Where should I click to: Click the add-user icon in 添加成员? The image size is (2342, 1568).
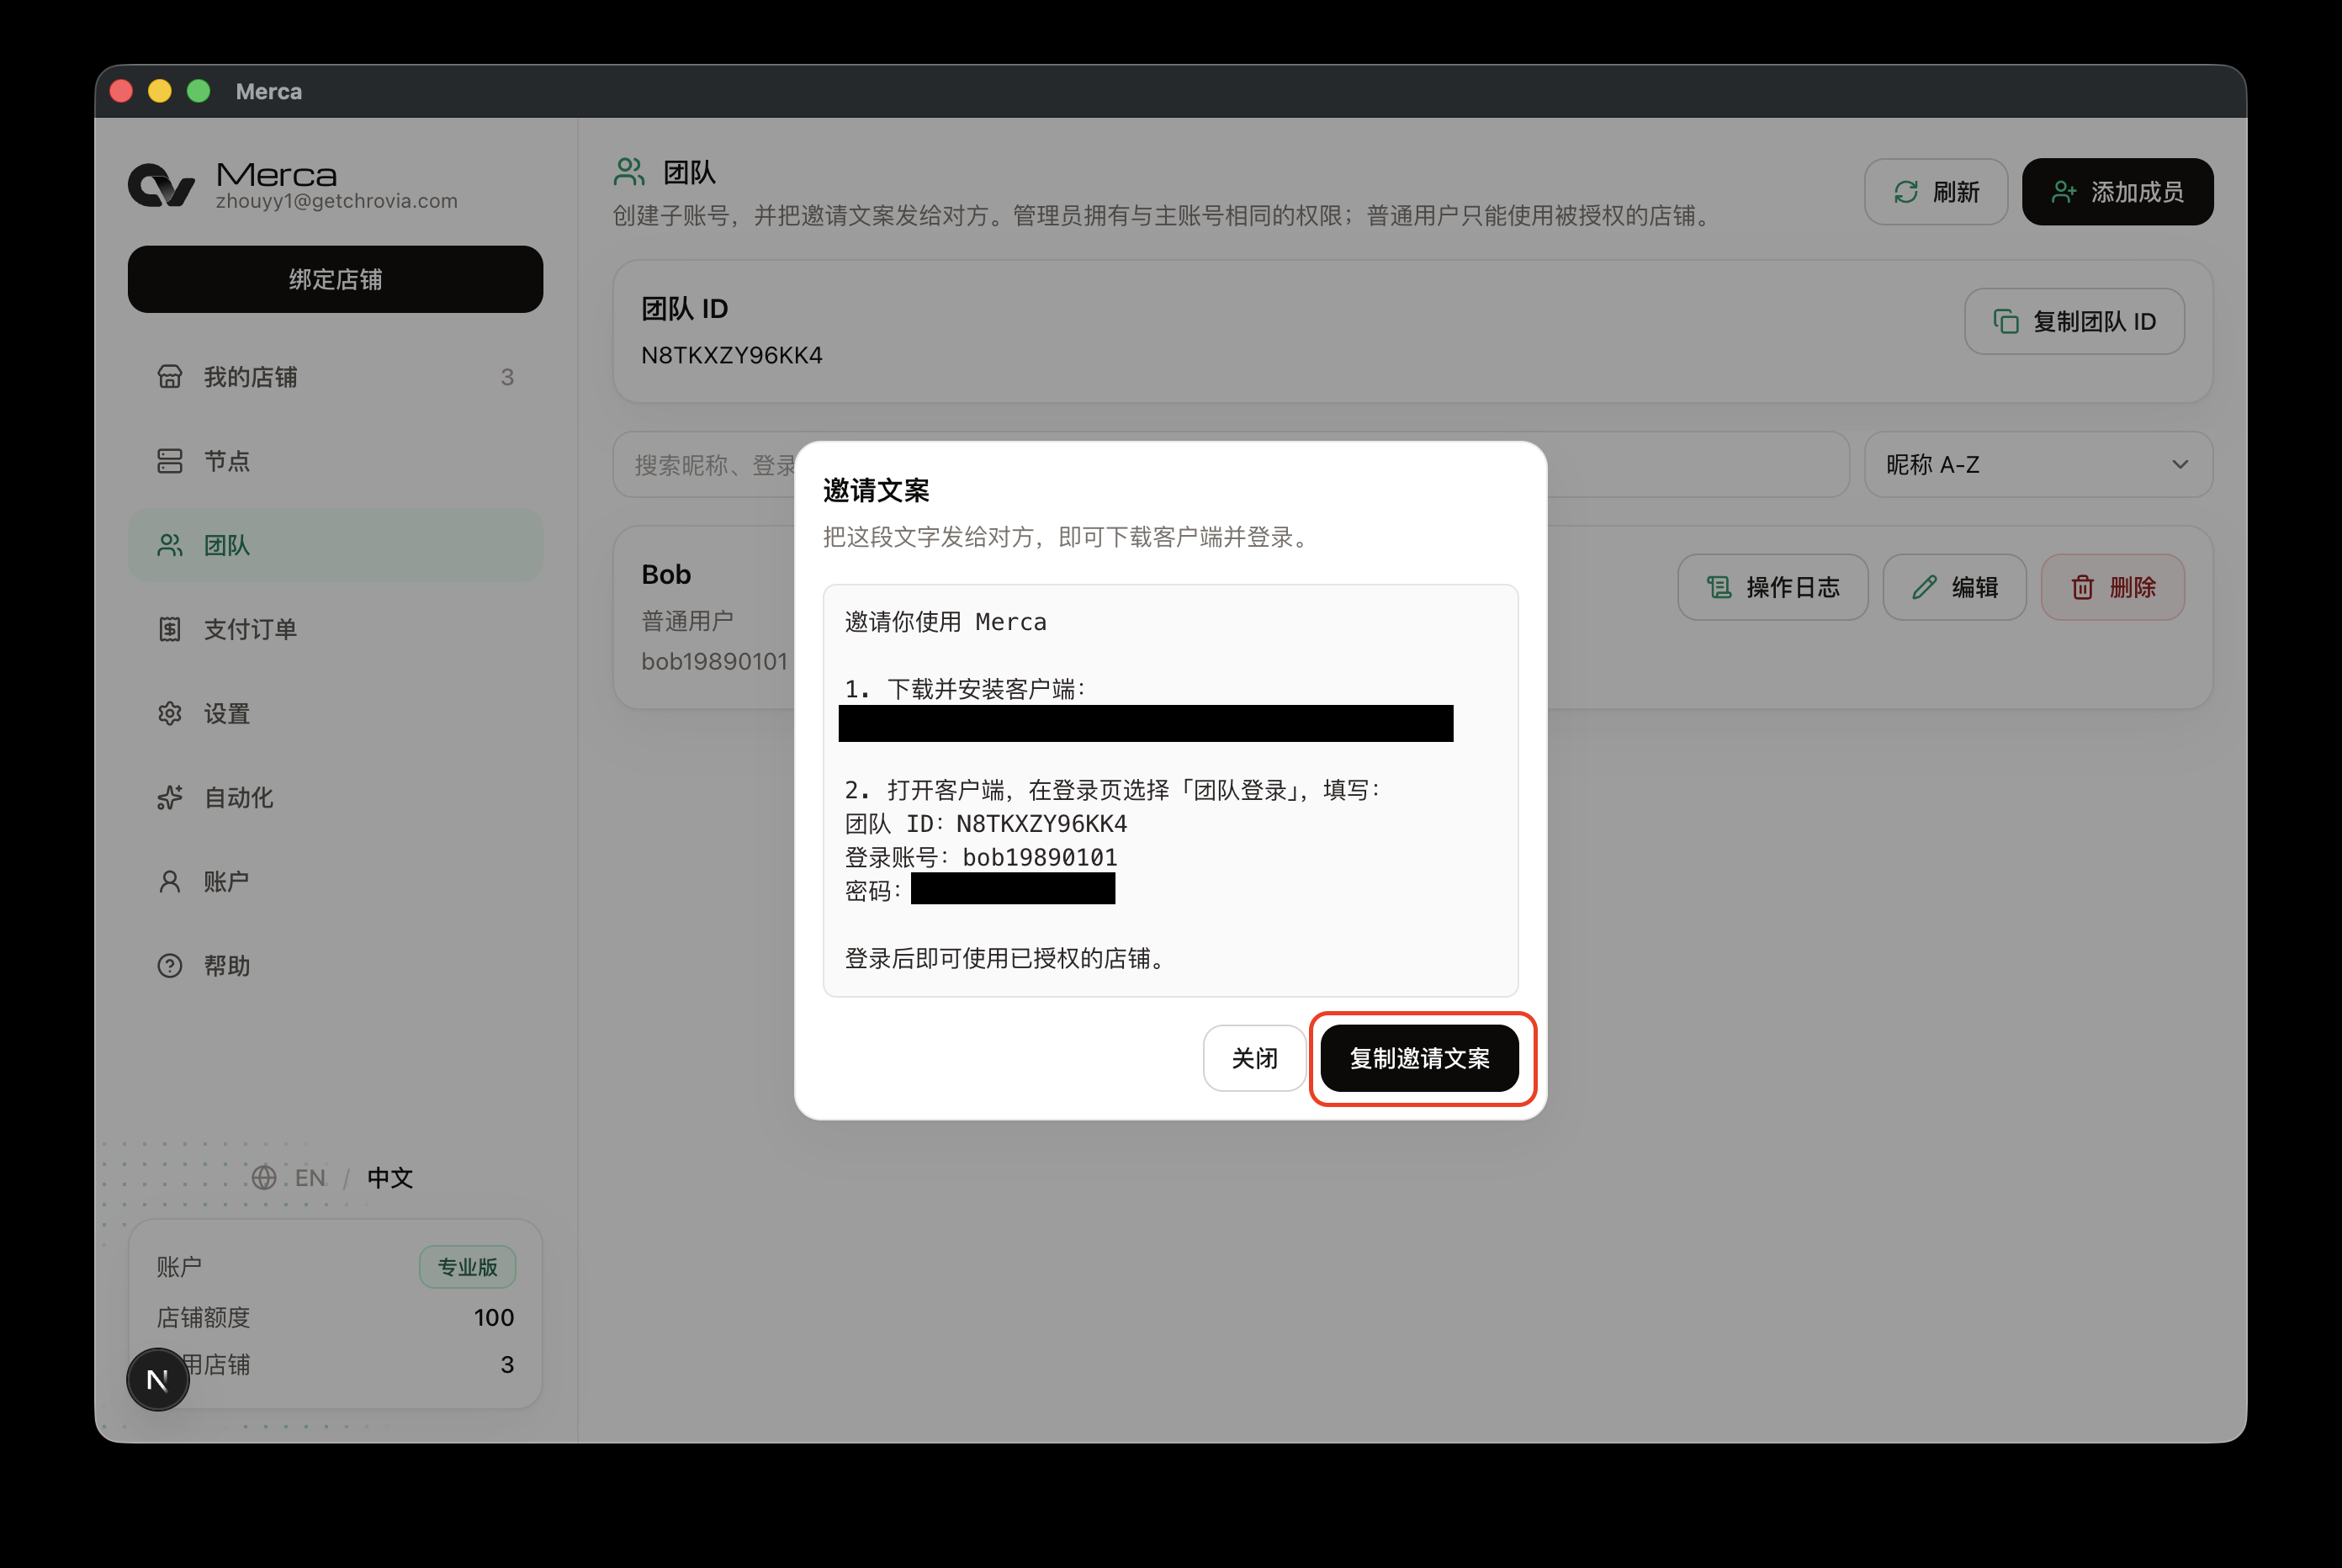point(2064,192)
